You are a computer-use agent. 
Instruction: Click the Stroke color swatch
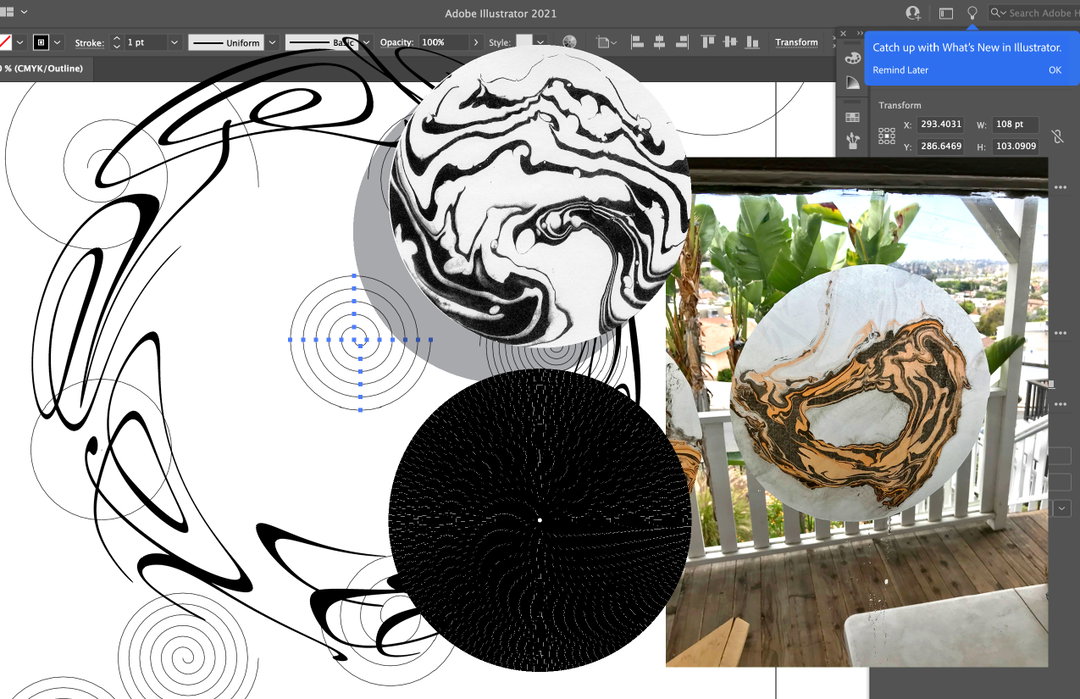[x=41, y=42]
